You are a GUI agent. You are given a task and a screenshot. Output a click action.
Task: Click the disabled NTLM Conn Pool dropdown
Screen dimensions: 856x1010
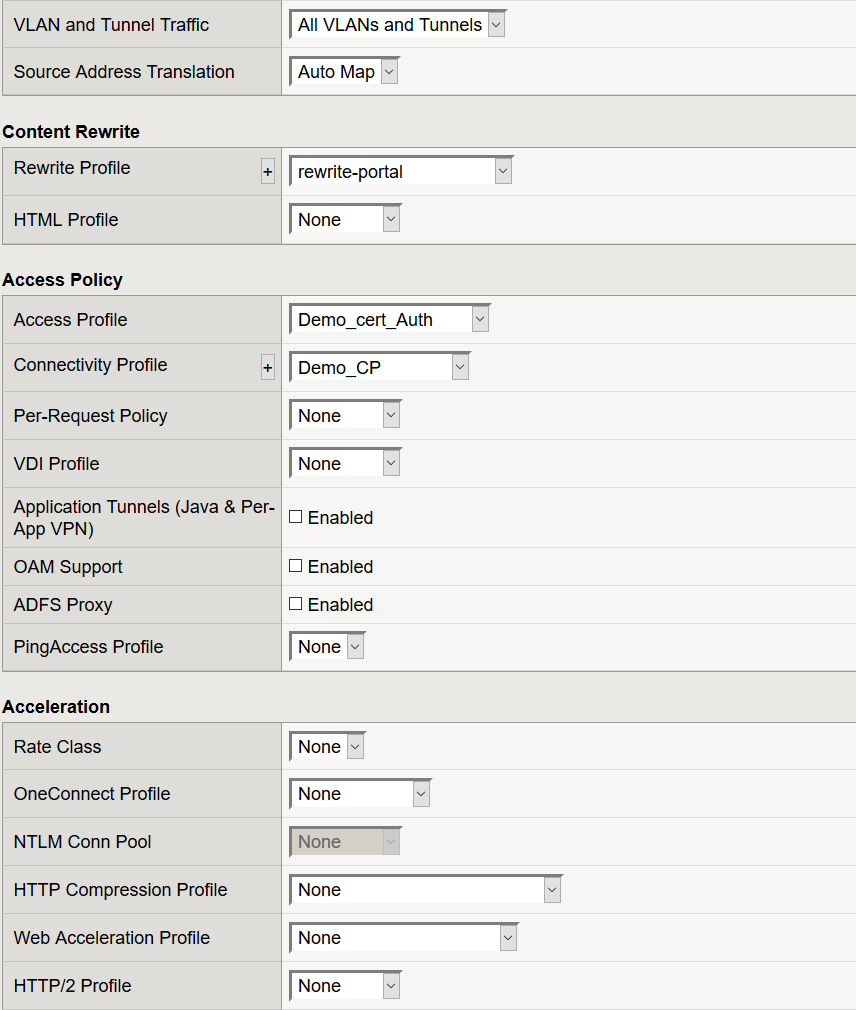(345, 841)
